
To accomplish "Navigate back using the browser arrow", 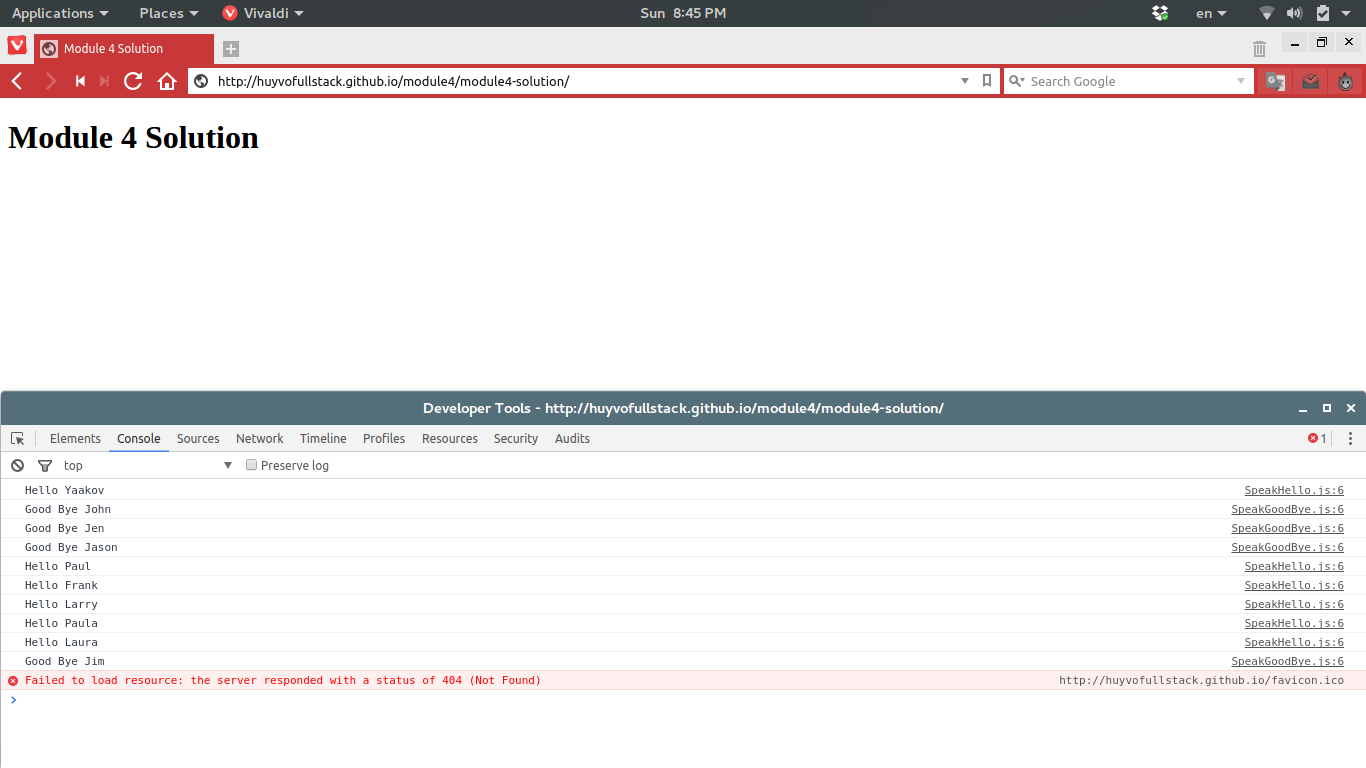I will coord(16,81).
